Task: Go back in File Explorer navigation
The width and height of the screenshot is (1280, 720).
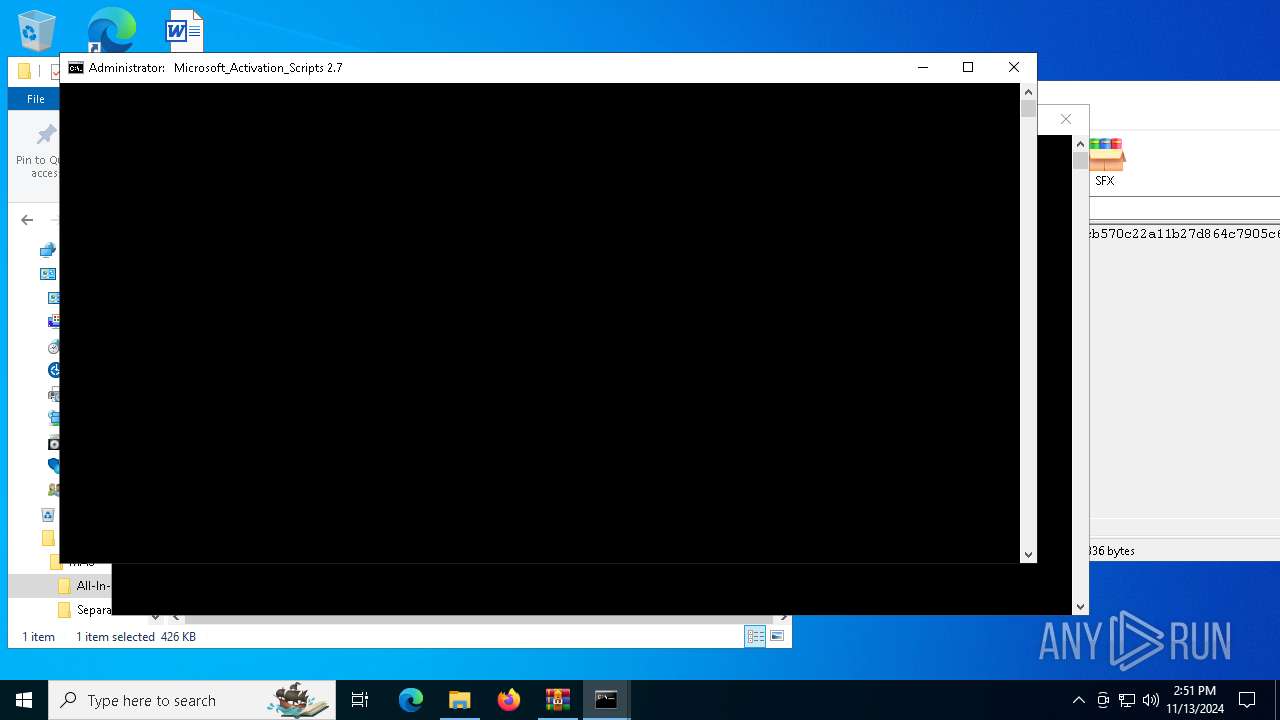Action: (x=27, y=220)
